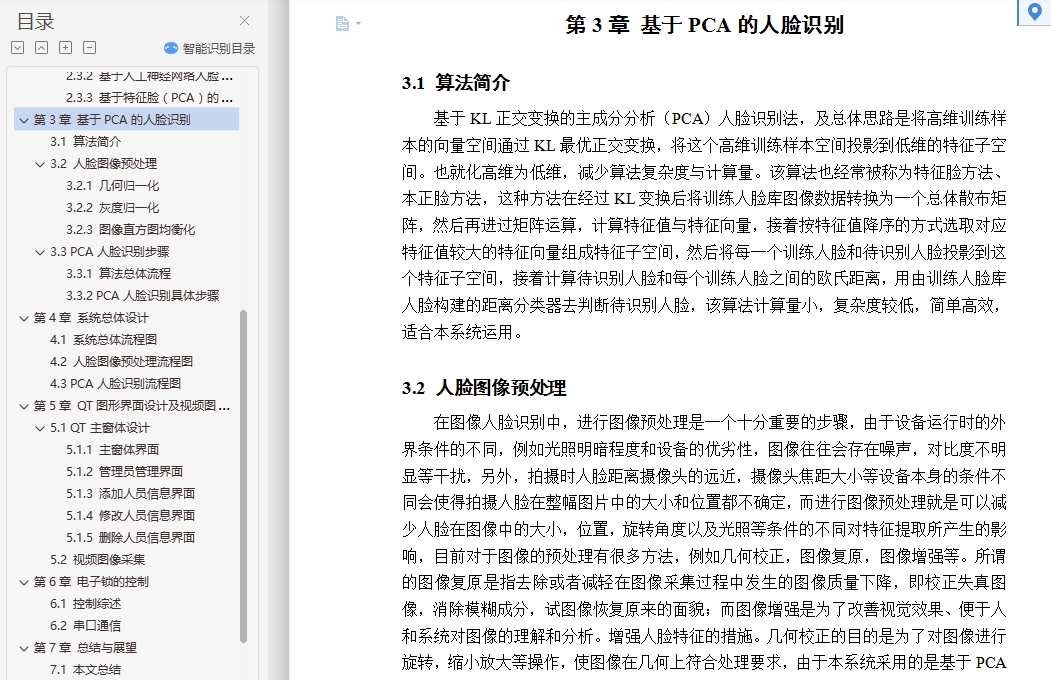Jump to 5.1.3 添加人员信息界面
The width and height of the screenshot is (1051, 680).
point(131,494)
